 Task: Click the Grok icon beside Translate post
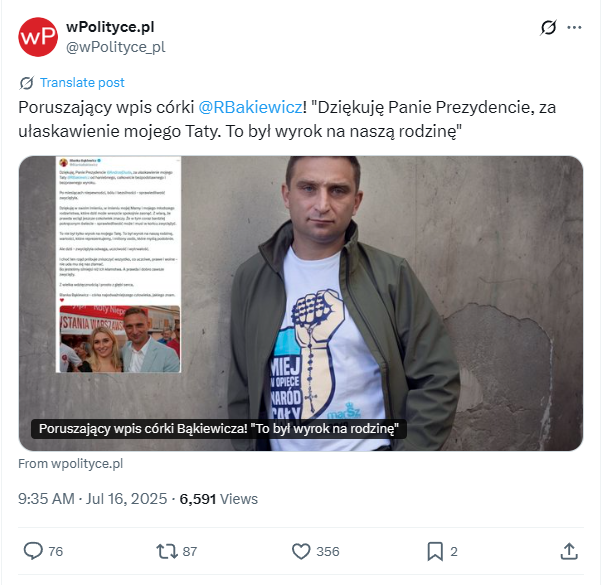point(27,83)
